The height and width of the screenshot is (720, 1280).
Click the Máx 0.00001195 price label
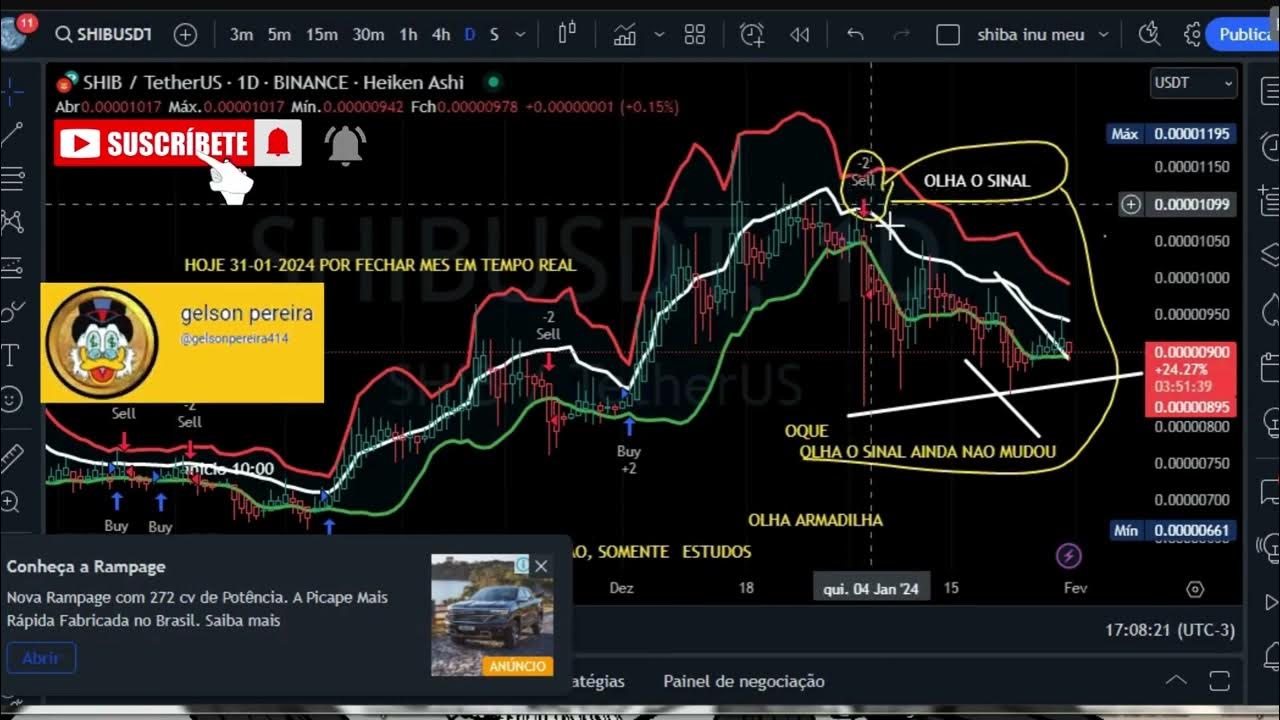tap(1172, 134)
